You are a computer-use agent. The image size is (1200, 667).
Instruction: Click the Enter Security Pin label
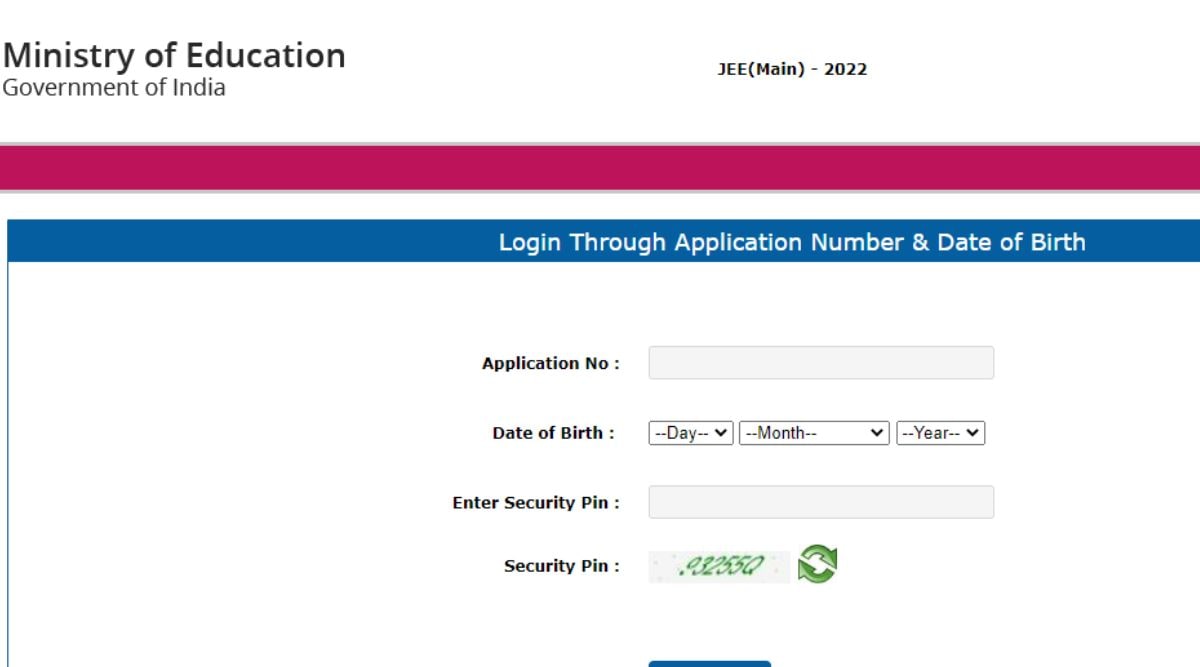pyautogui.click(x=536, y=503)
